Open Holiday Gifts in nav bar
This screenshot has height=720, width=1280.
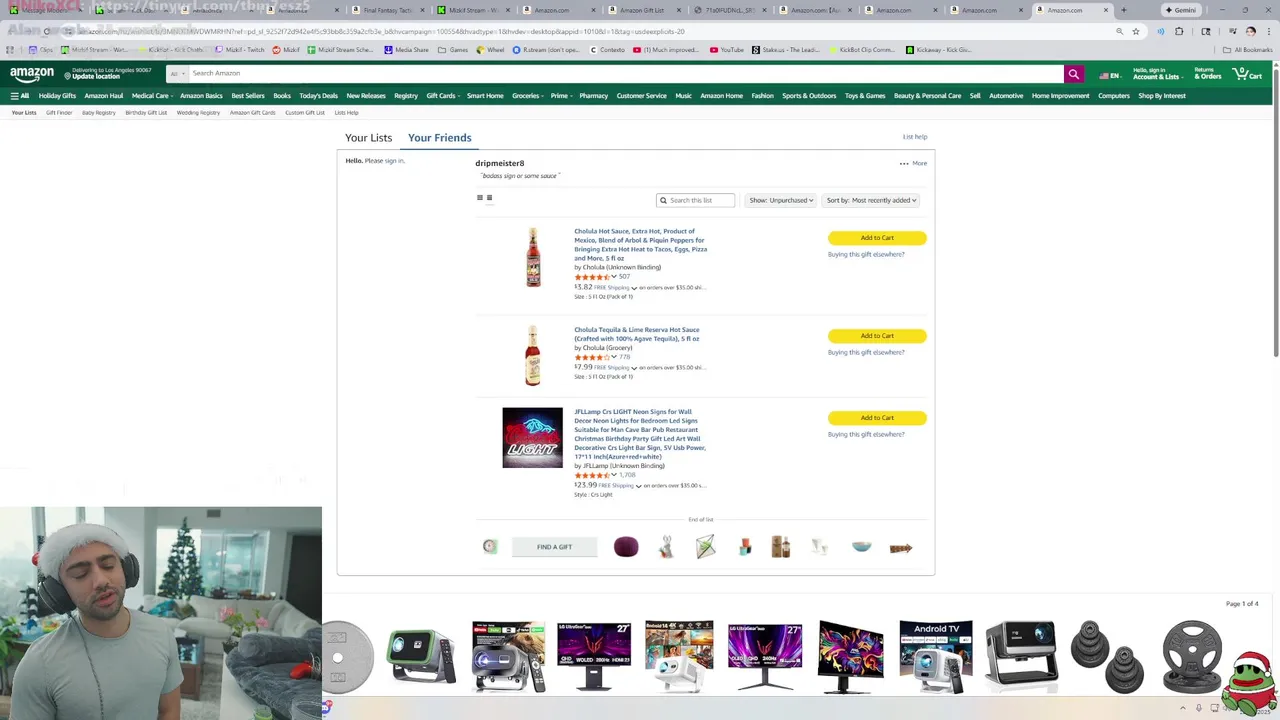57,96
